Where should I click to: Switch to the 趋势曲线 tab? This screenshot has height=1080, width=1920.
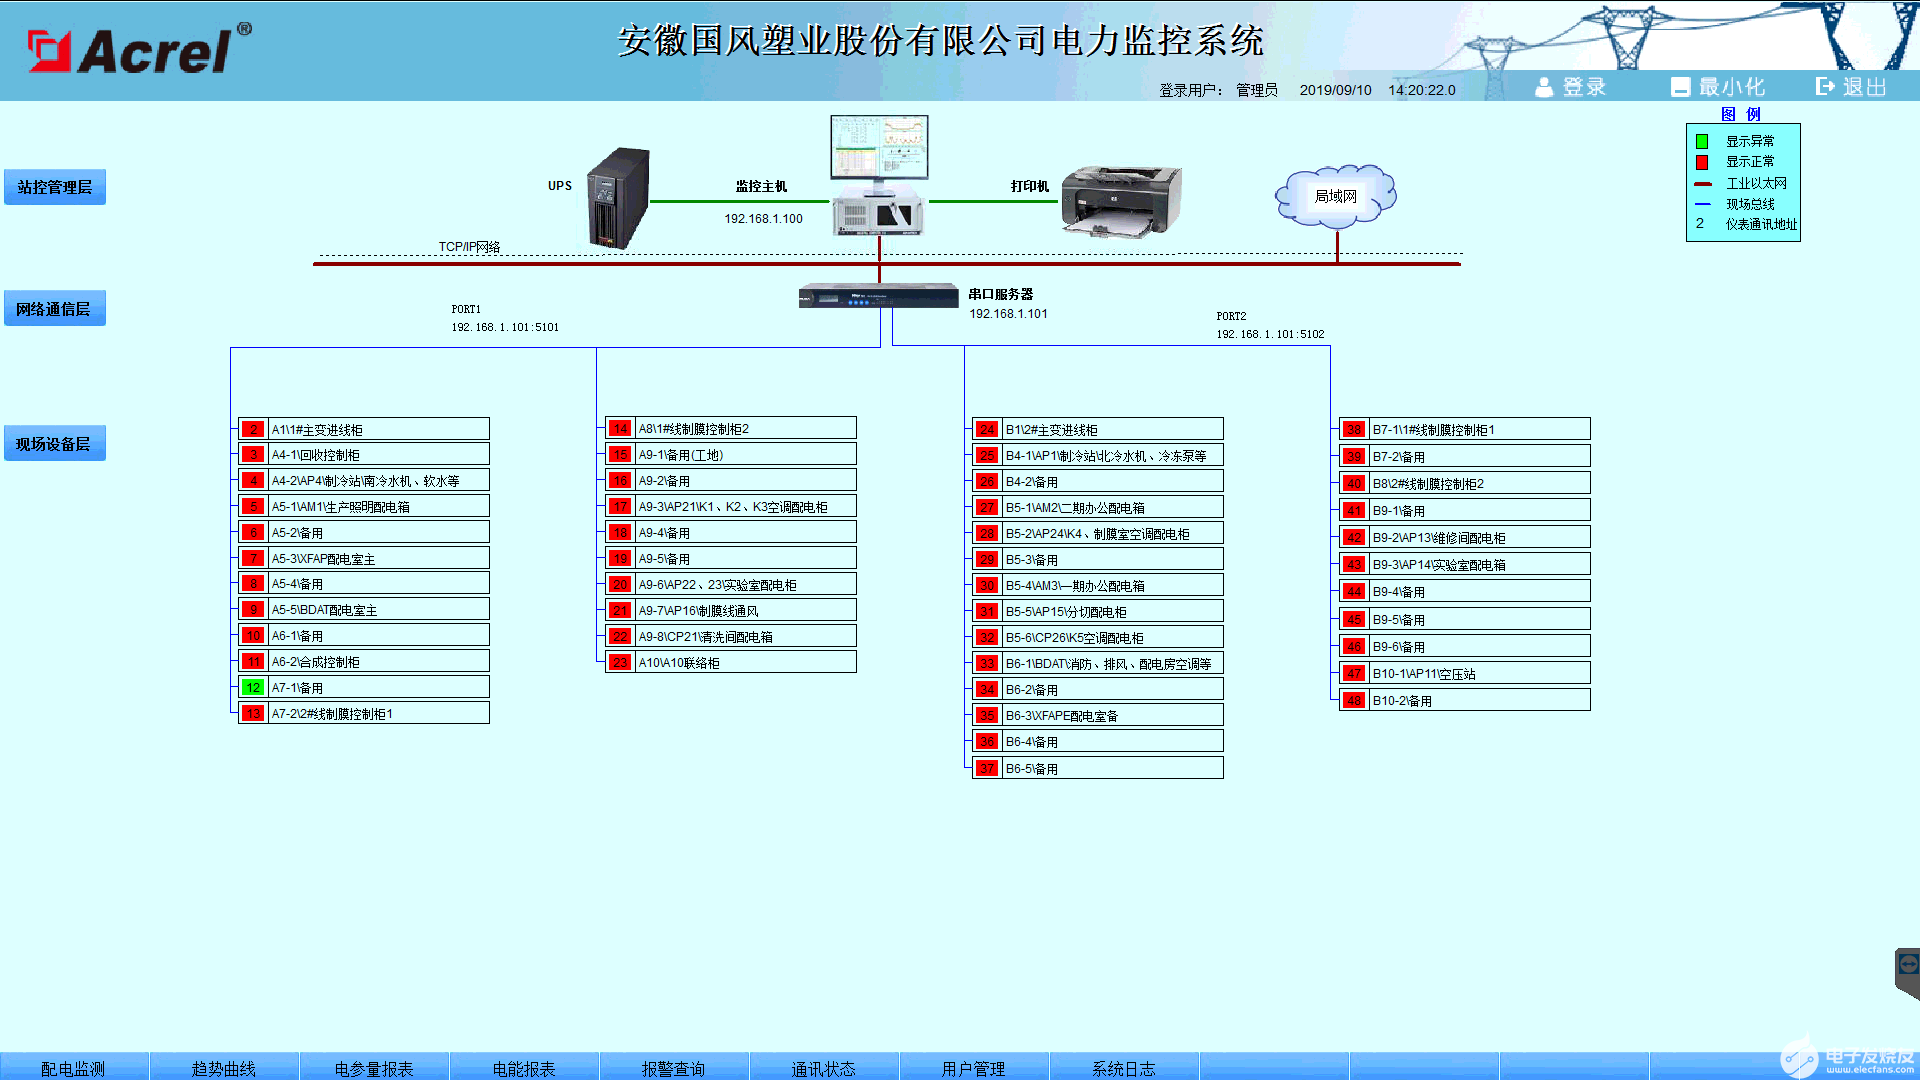(x=222, y=1068)
